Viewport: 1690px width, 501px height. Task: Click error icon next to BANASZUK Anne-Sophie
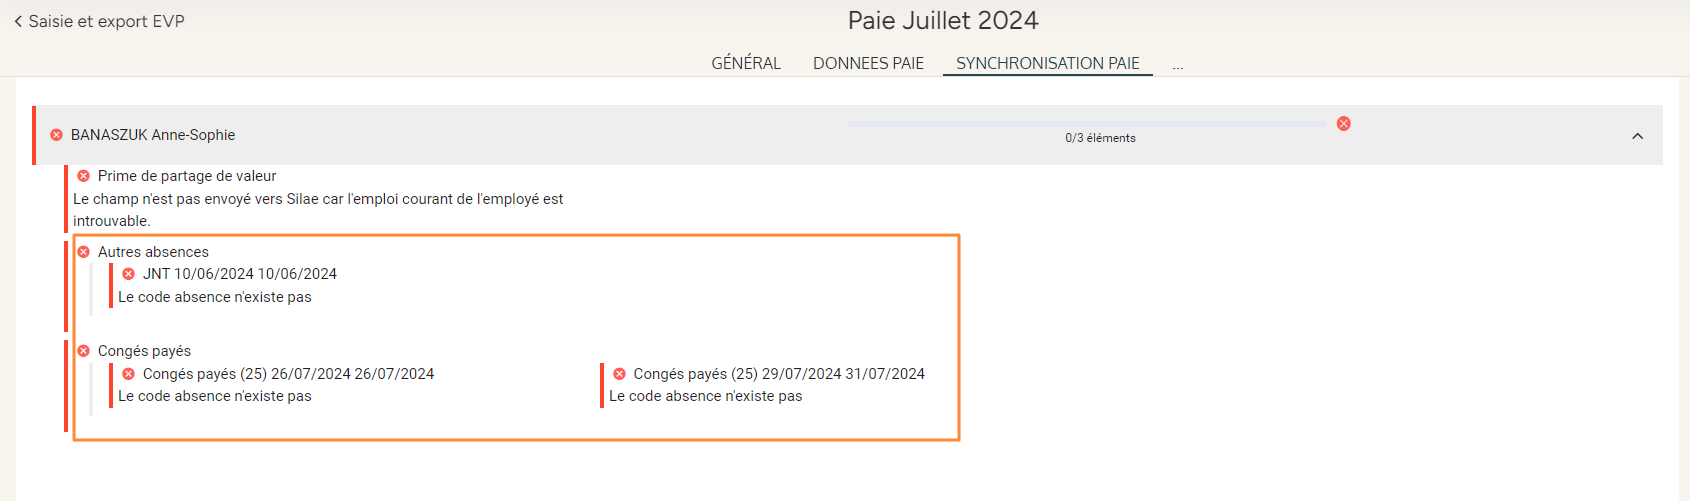57,135
